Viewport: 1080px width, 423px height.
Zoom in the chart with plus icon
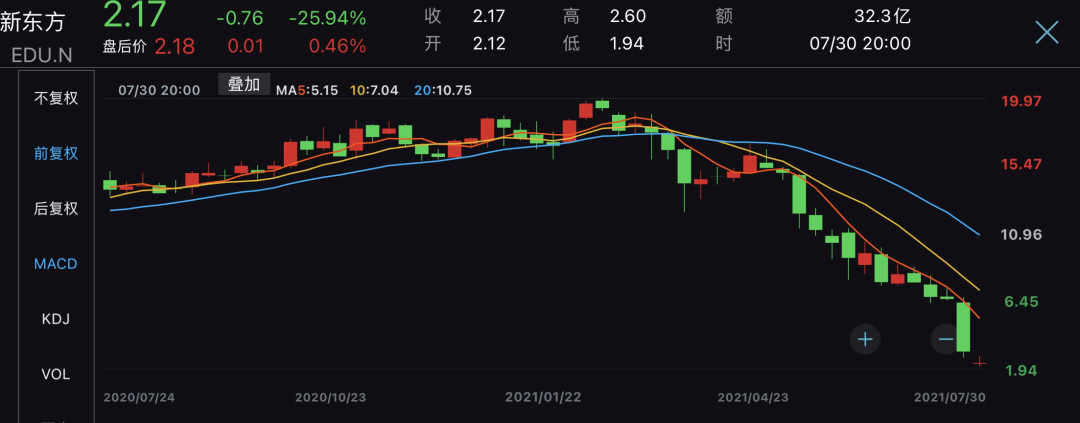tap(865, 339)
